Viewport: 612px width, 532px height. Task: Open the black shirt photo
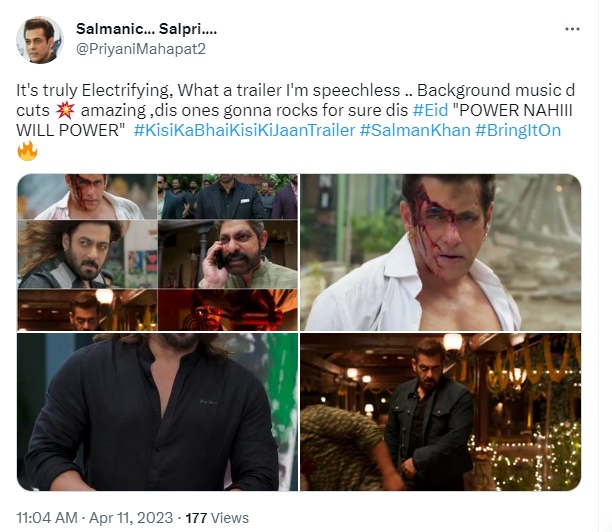point(157,412)
